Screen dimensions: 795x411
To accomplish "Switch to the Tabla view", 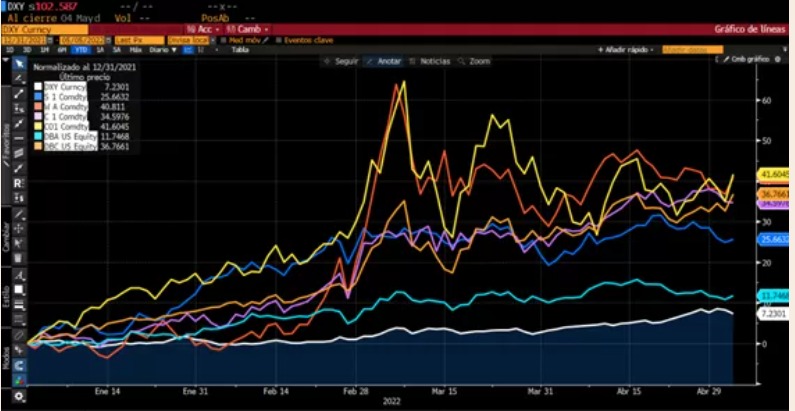I will (x=240, y=49).
